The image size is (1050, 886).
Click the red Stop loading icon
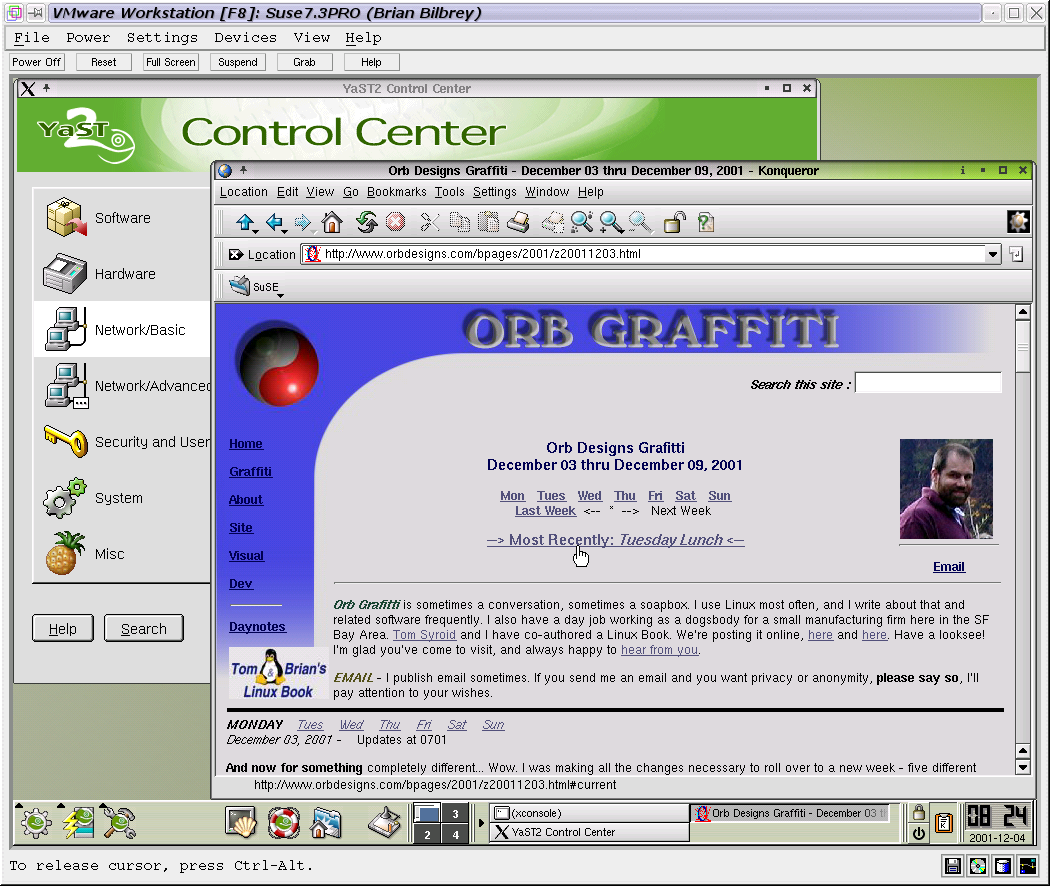(x=395, y=222)
